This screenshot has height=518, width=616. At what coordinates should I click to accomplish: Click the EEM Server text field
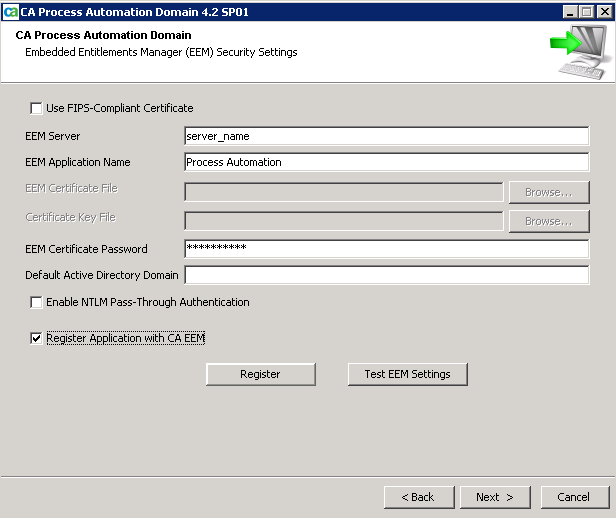387,136
